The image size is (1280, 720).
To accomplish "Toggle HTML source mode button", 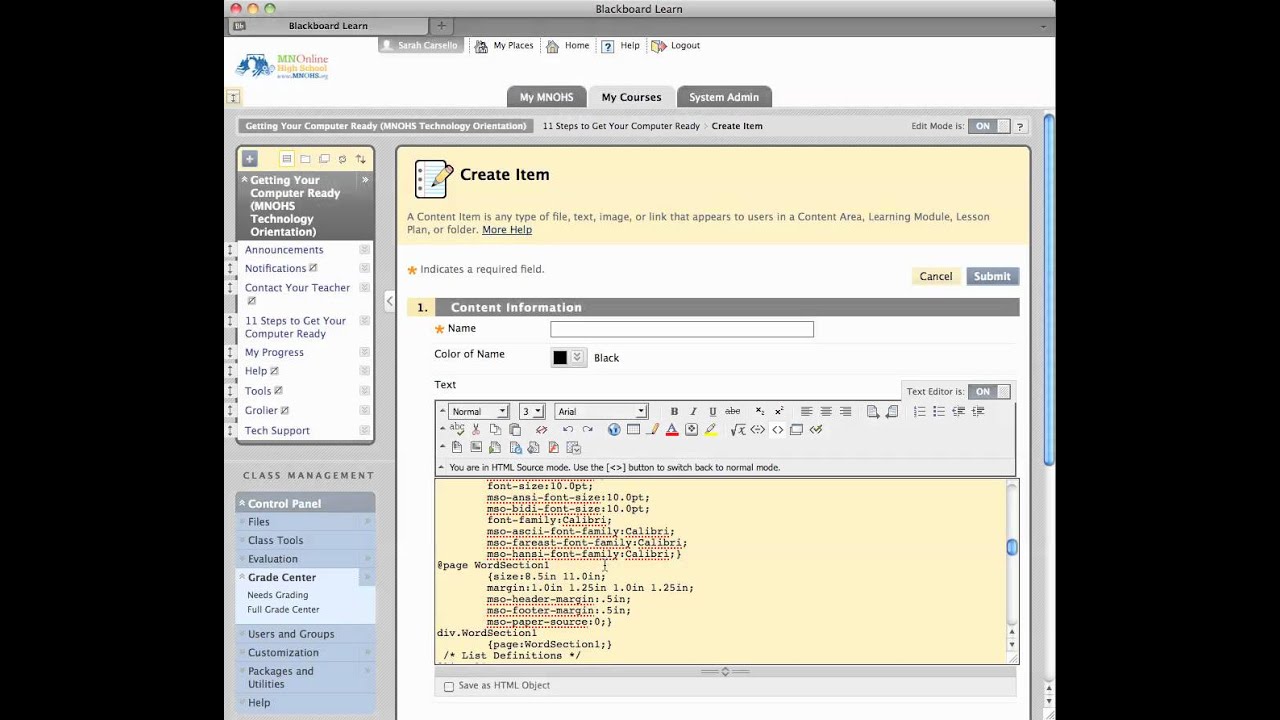I will tap(777, 429).
